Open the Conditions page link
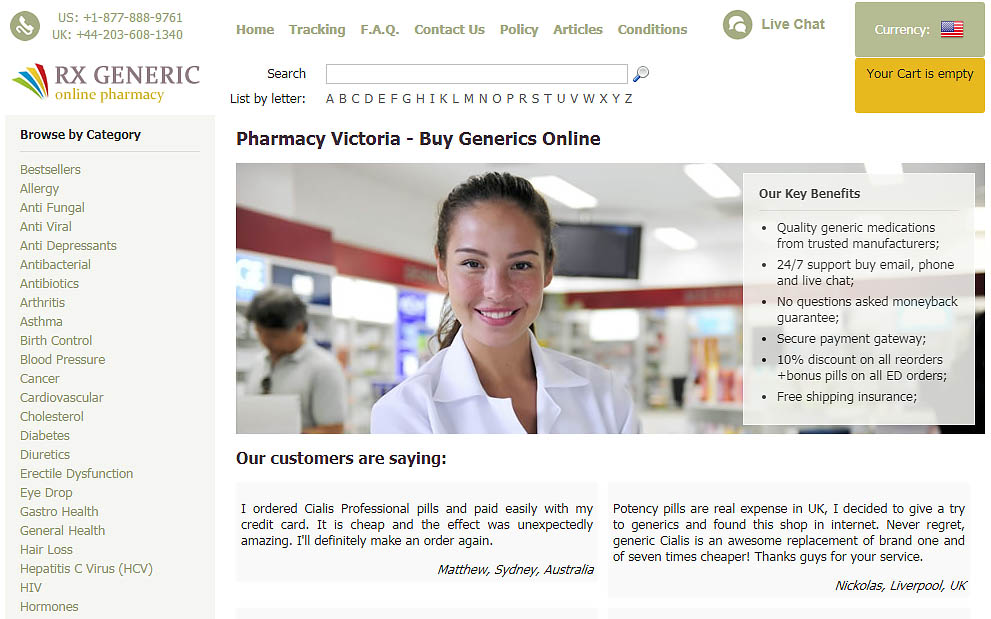 tap(652, 30)
